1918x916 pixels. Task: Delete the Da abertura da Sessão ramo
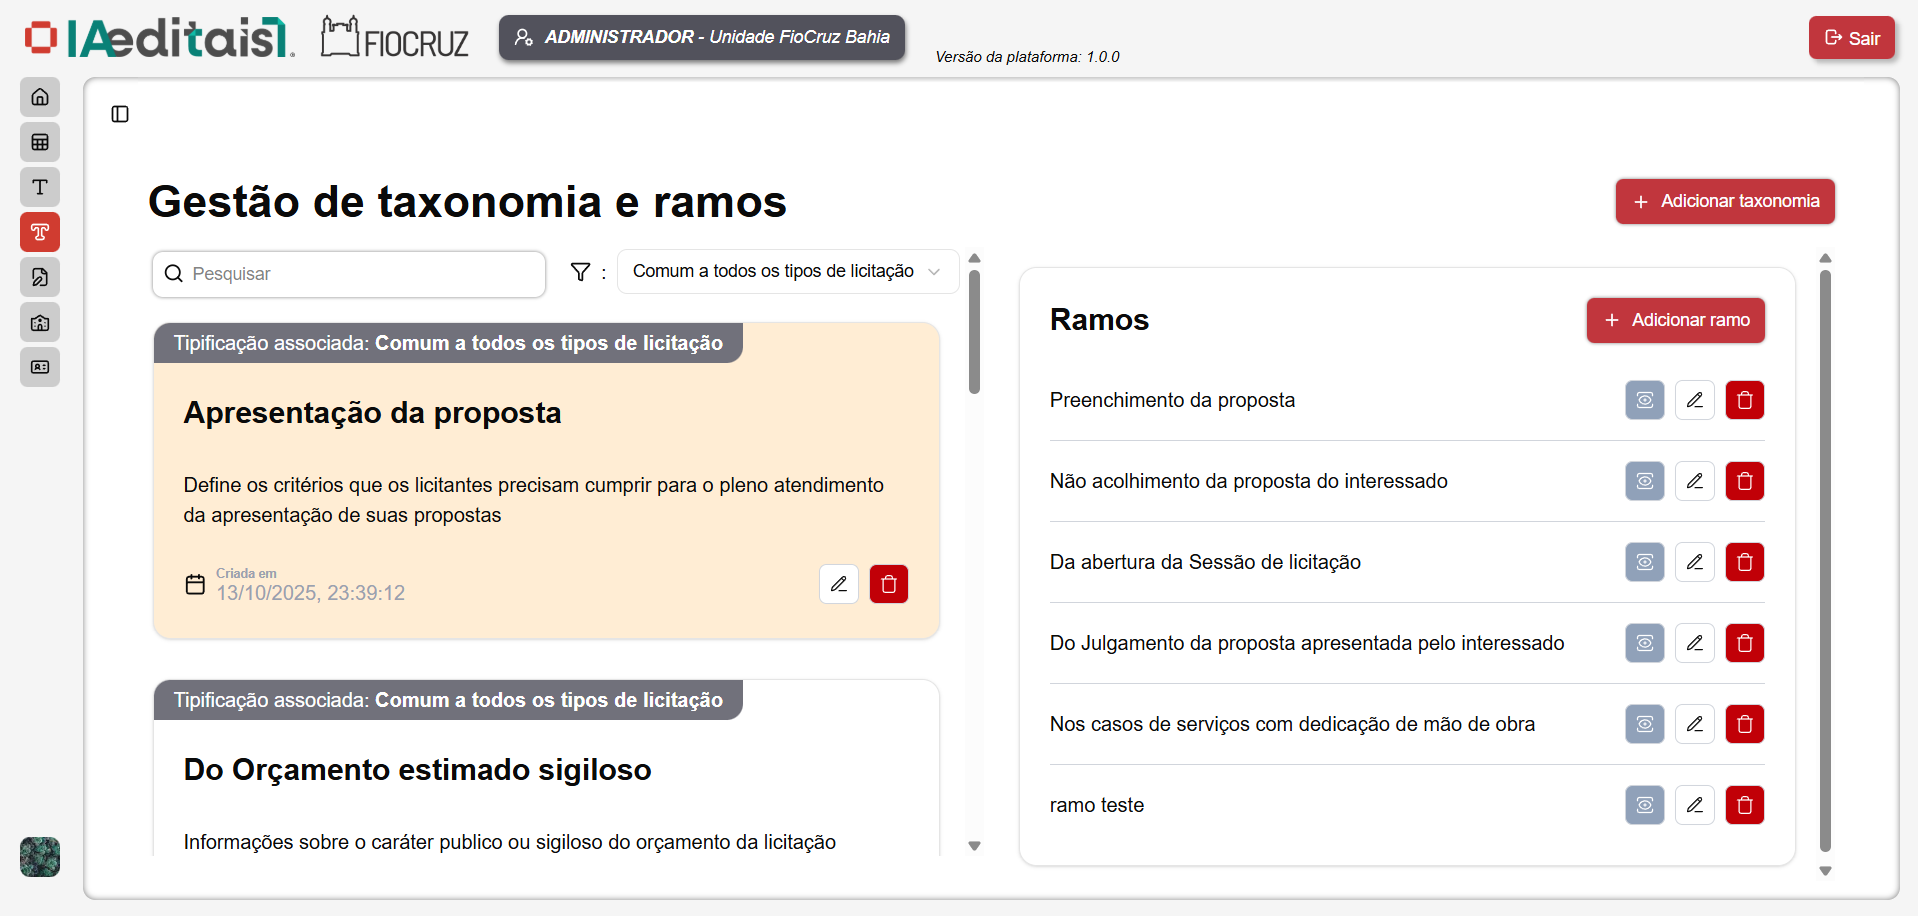1745,562
